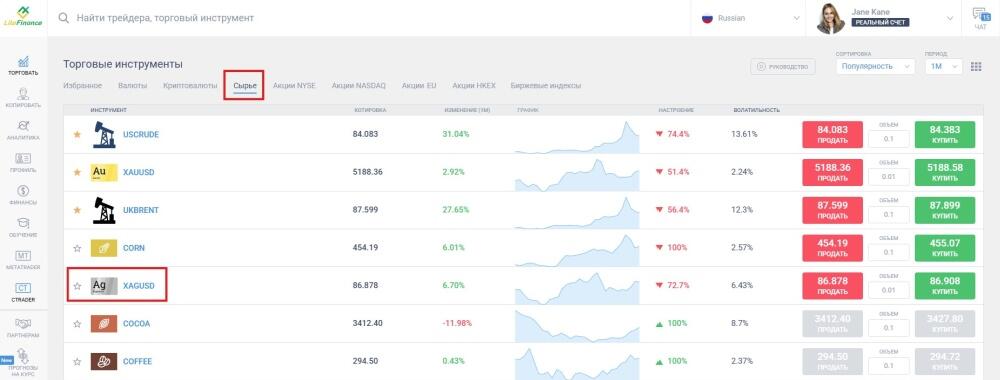Open the Аналитика sidebar section
1000x380 pixels.
(23, 131)
